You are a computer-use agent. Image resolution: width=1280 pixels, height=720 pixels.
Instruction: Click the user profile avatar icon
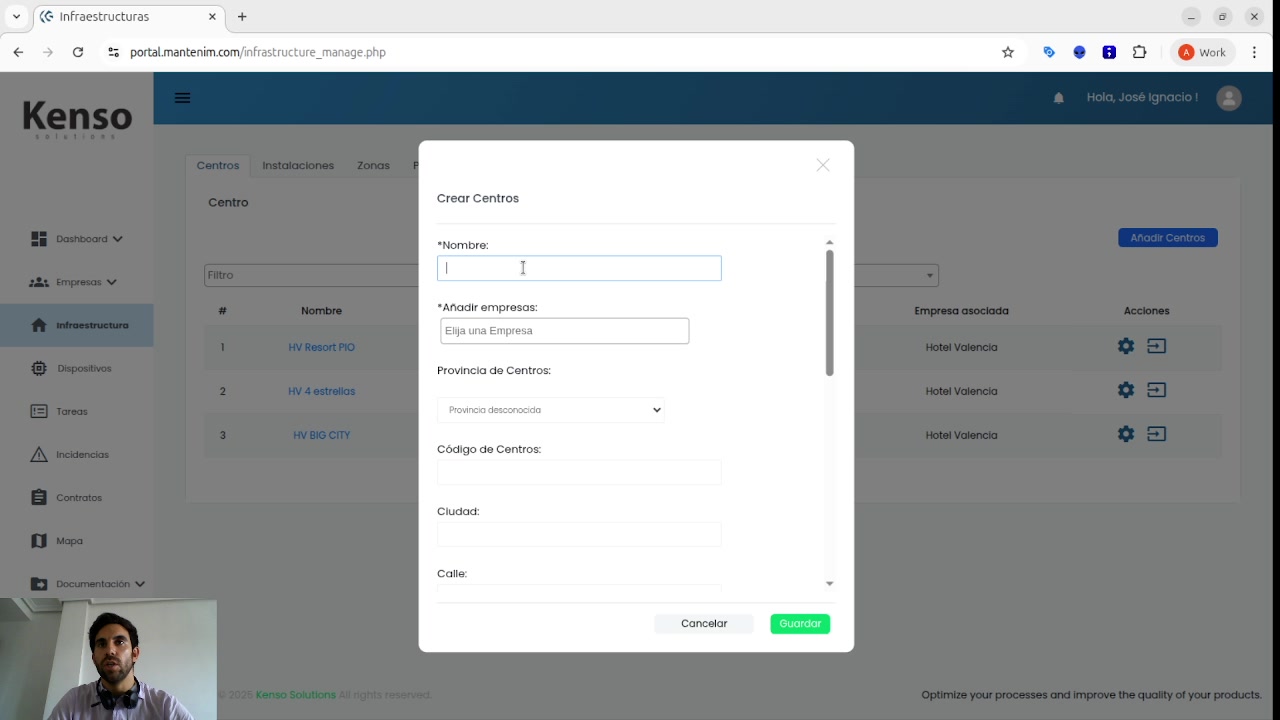click(x=1229, y=98)
